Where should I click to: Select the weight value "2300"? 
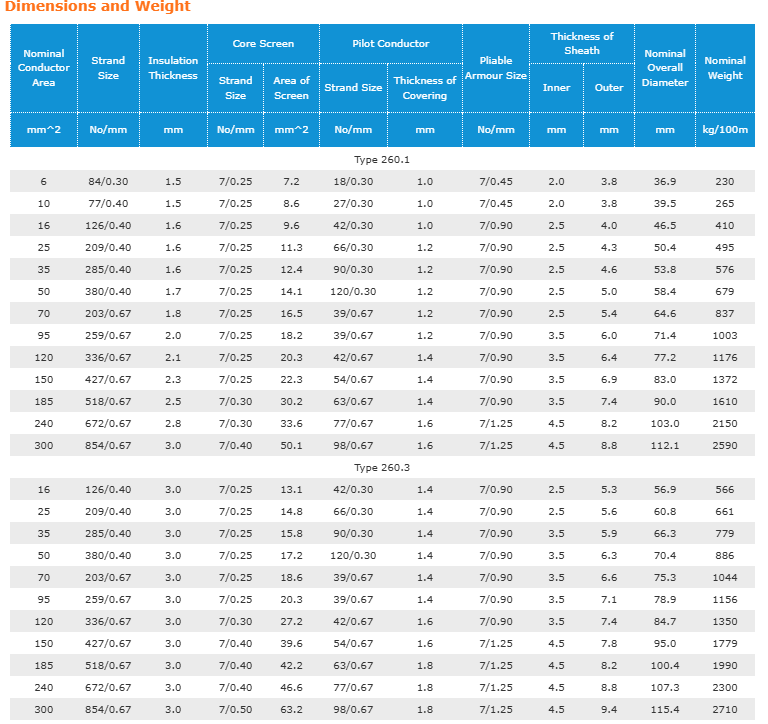[x=725, y=688]
